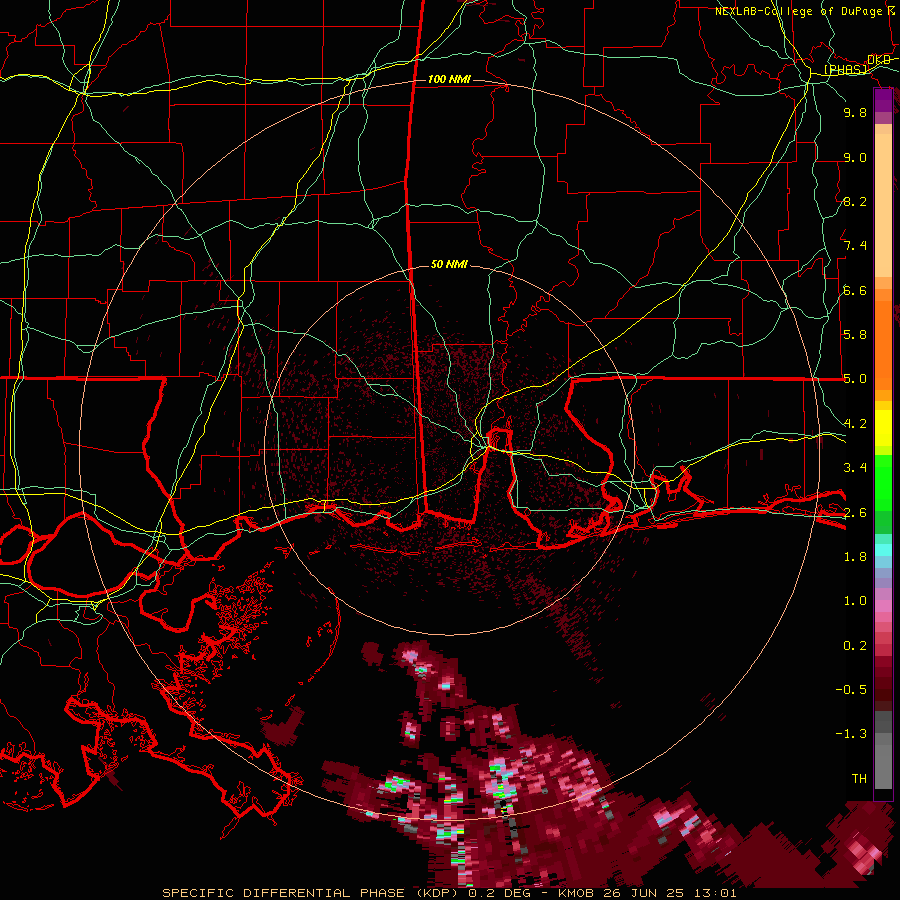Click the 100 NMI range ring label
900x900 pixels.
[x=449, y=79]
